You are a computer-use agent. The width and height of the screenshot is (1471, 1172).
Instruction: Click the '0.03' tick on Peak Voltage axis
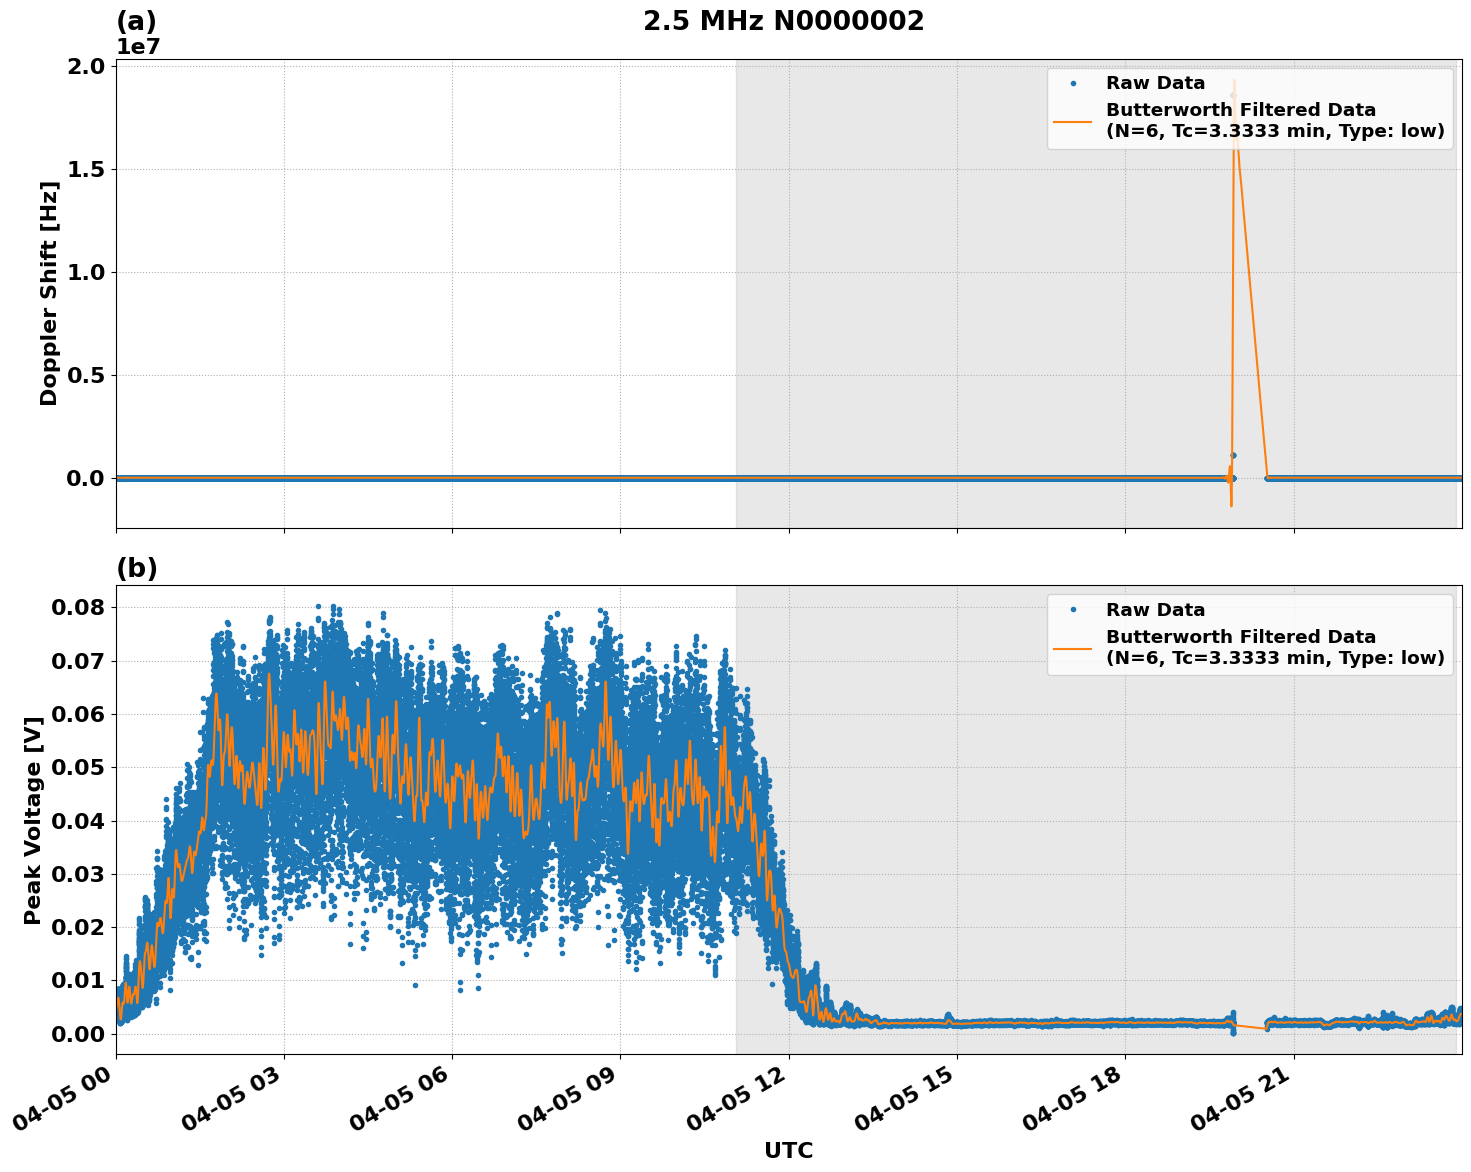(x=77, y=874)
